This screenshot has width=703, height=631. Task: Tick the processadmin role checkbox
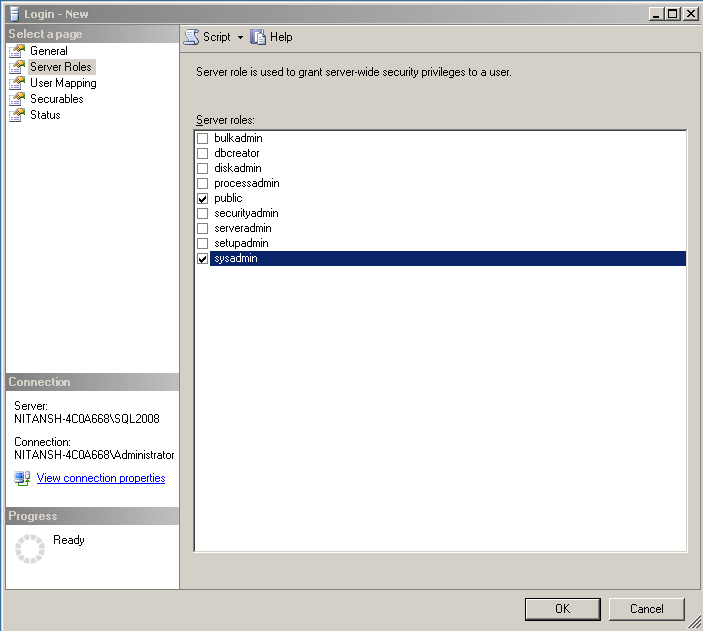point(203,183)
